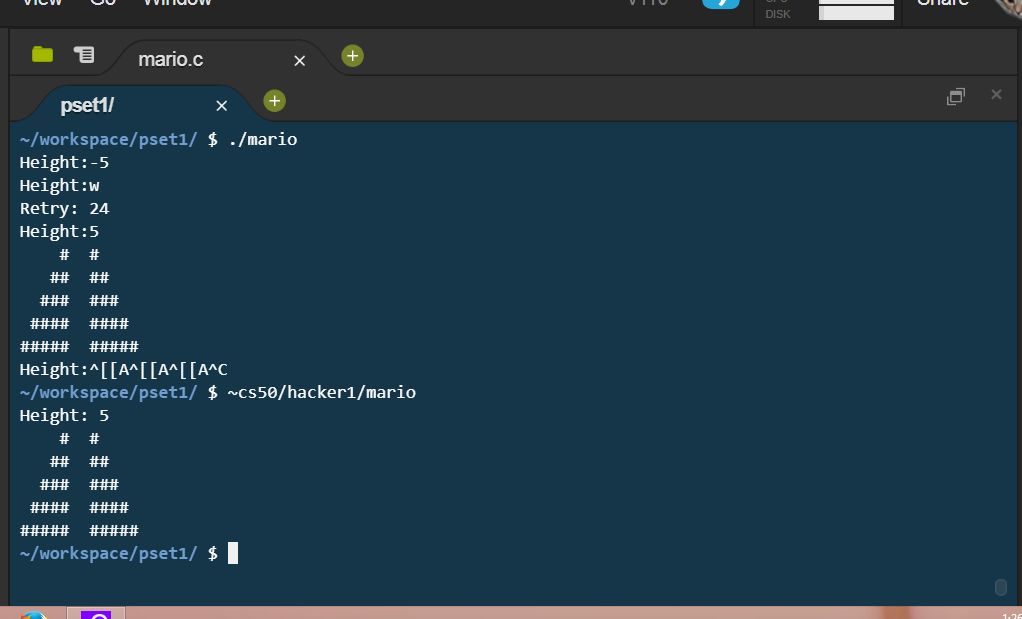1022x619 pixels.
Task: Click the "Retry: 24" line
Action: pyautogui.click(x=64, y=209)
